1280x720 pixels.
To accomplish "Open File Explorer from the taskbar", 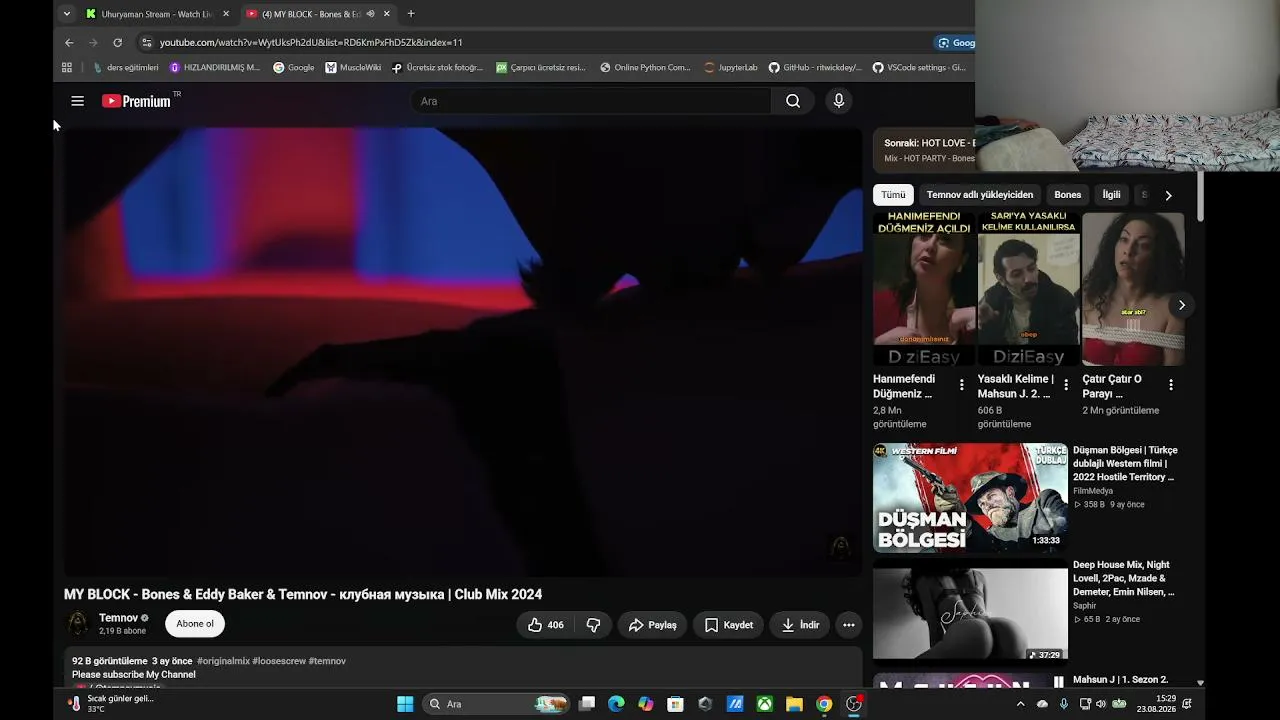I will coord(794,704).
